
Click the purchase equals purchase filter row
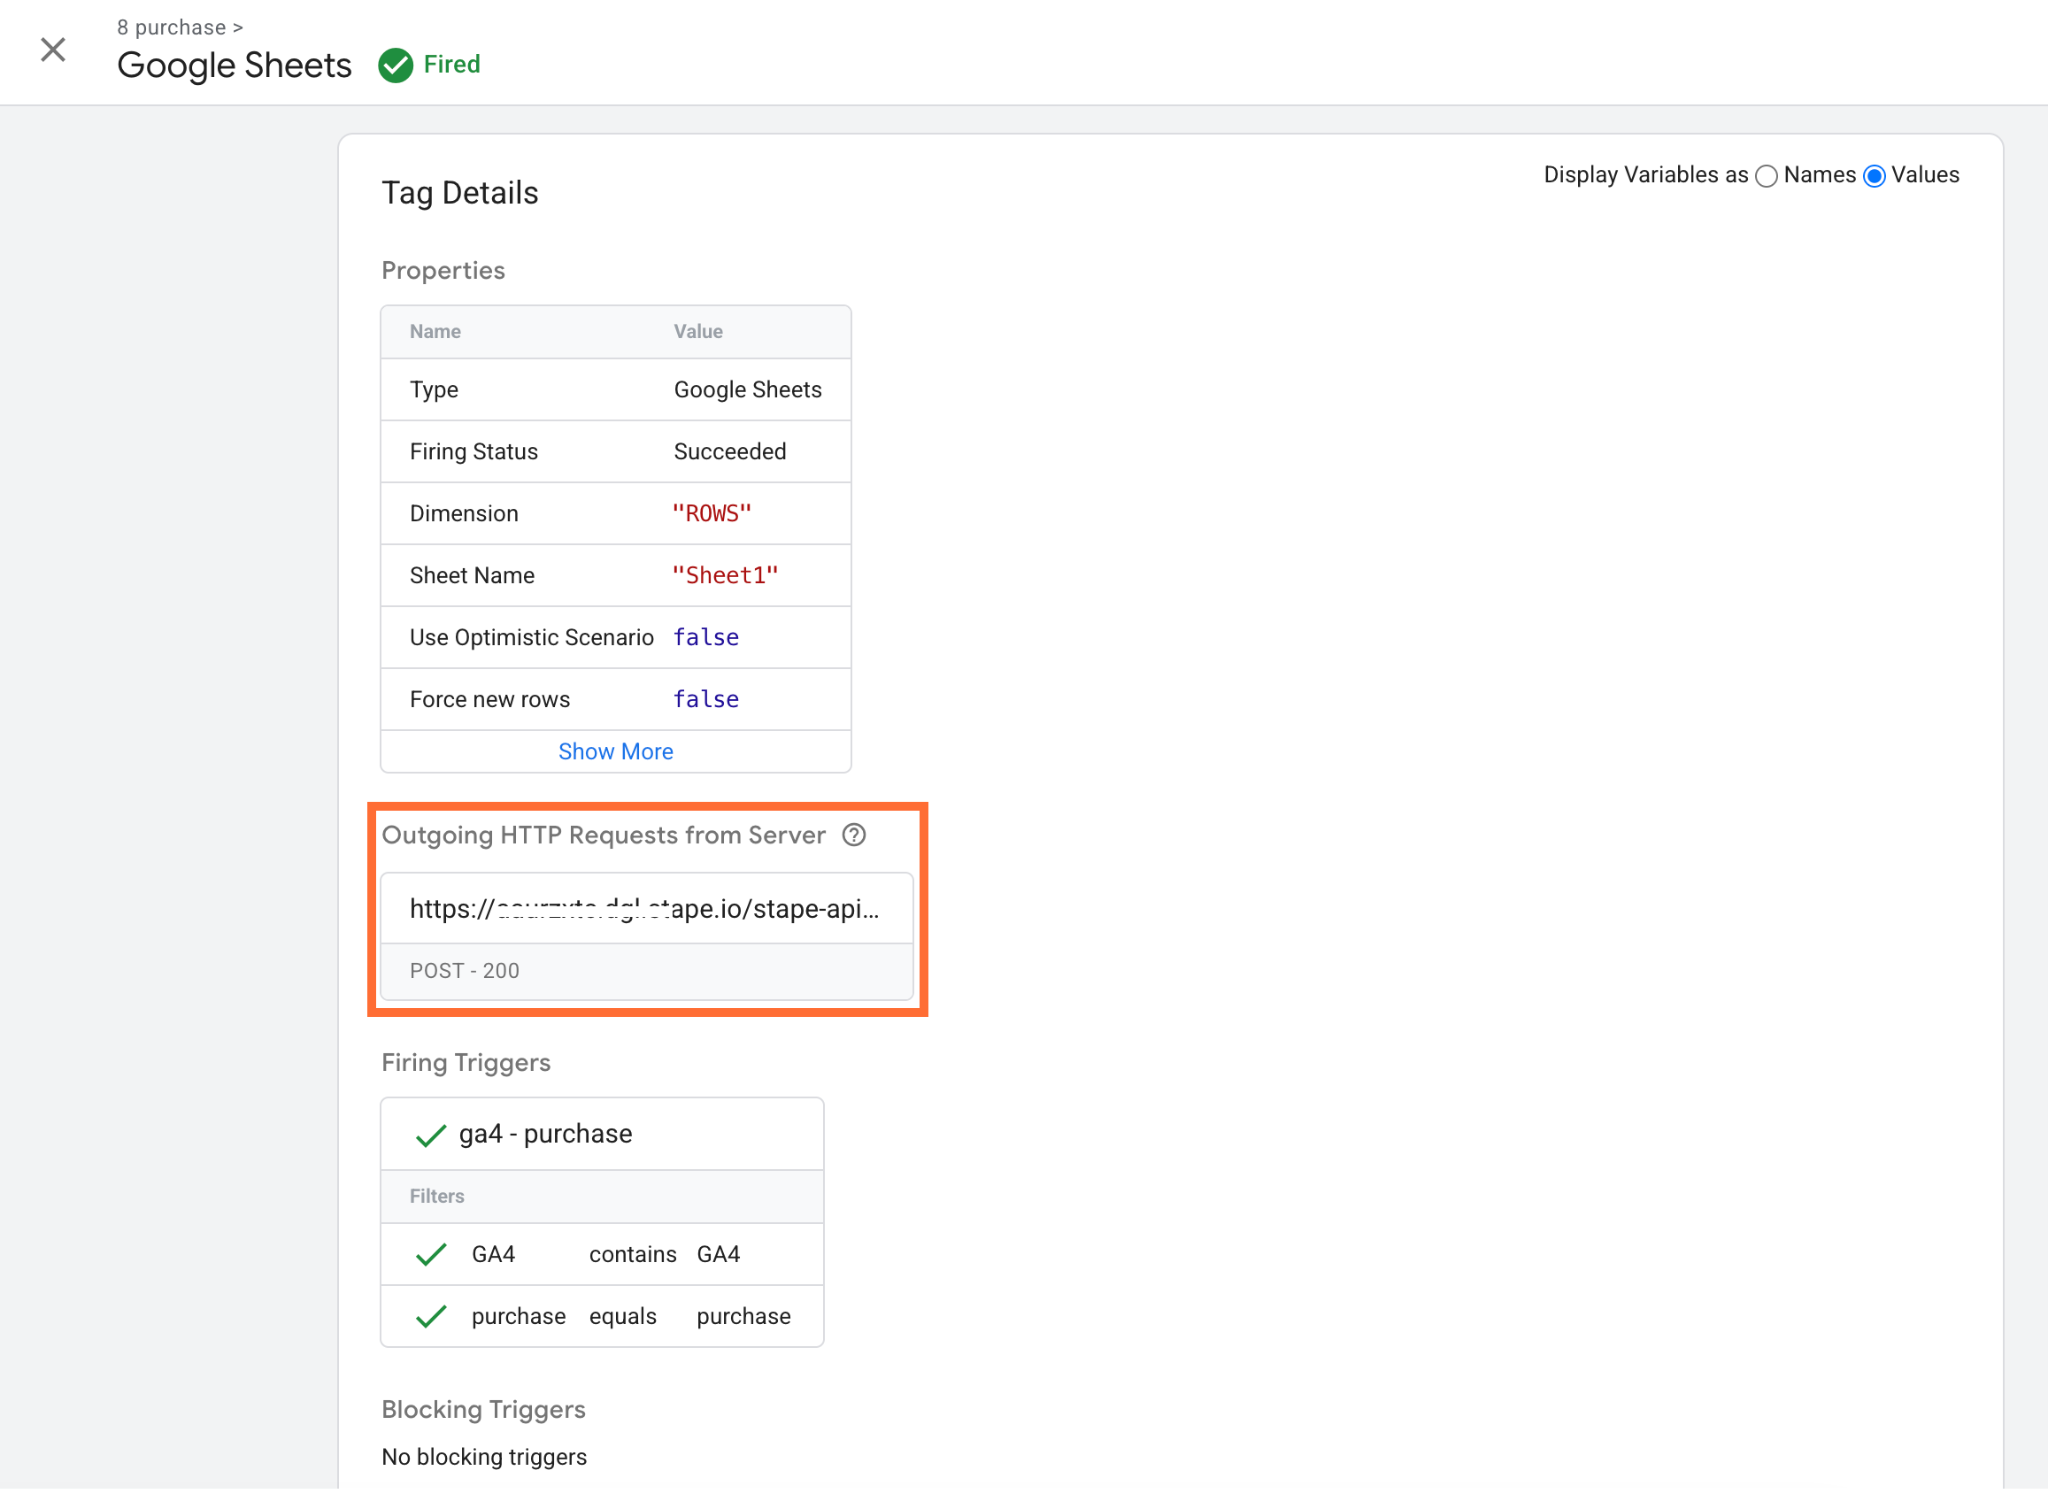point(602,1316)
